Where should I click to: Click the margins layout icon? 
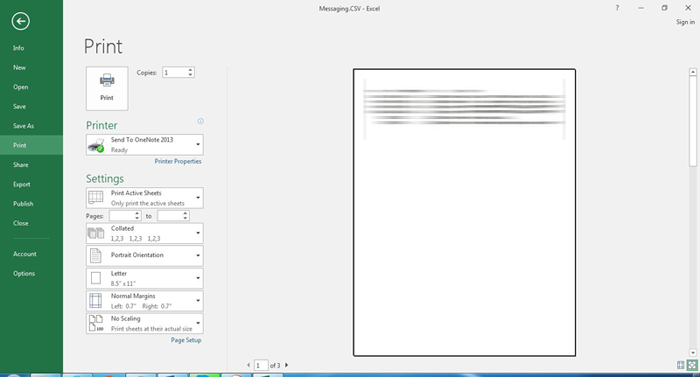(96, 301)
